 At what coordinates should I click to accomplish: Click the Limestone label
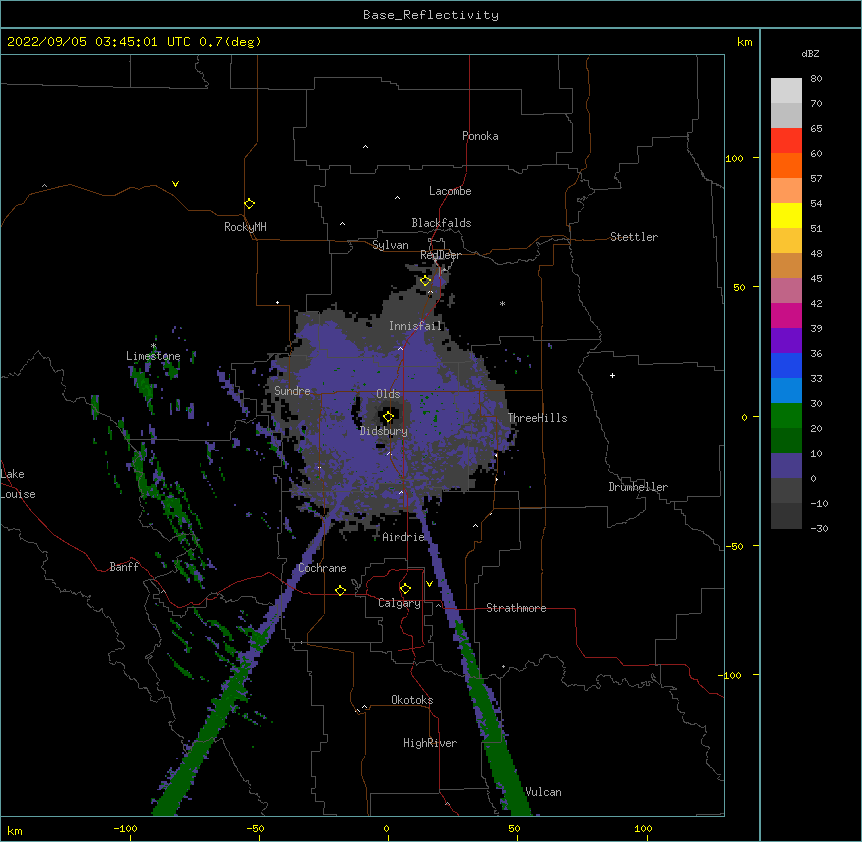[x=153, y=356]
